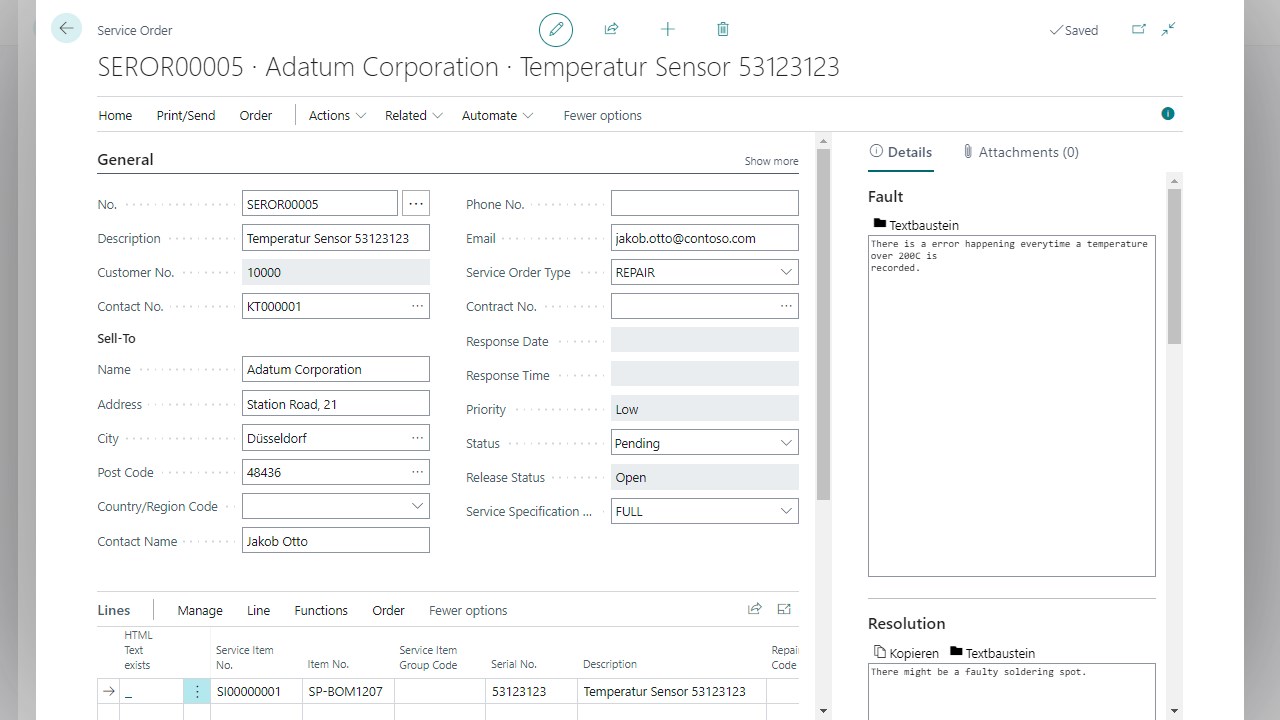Open the Country/Region Code dropdown
The height and width of the screenshot is (720, 1280).
[417, 506]
